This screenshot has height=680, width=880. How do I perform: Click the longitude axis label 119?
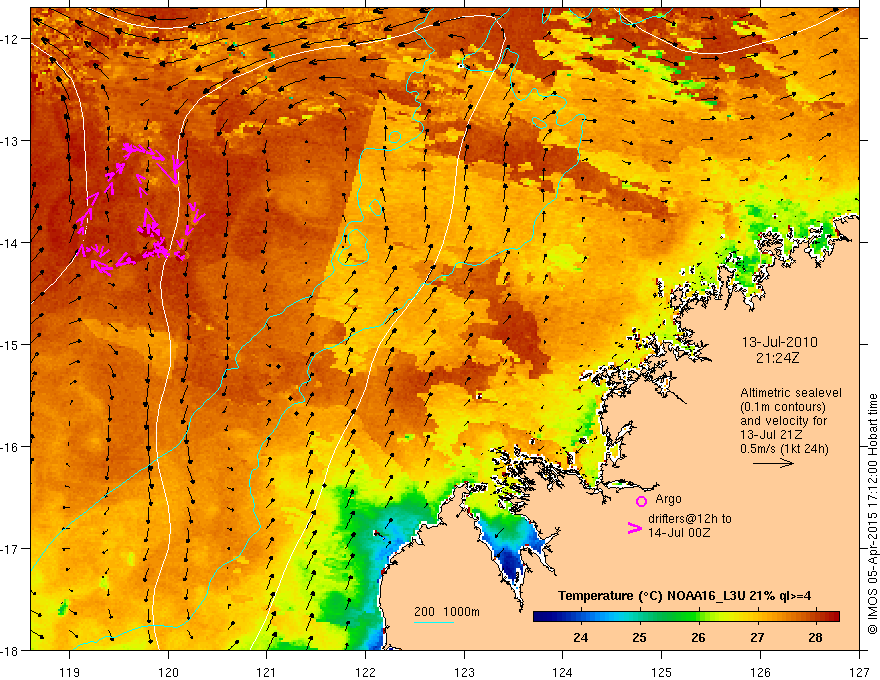pyautogui.click(x=70, y=672)
